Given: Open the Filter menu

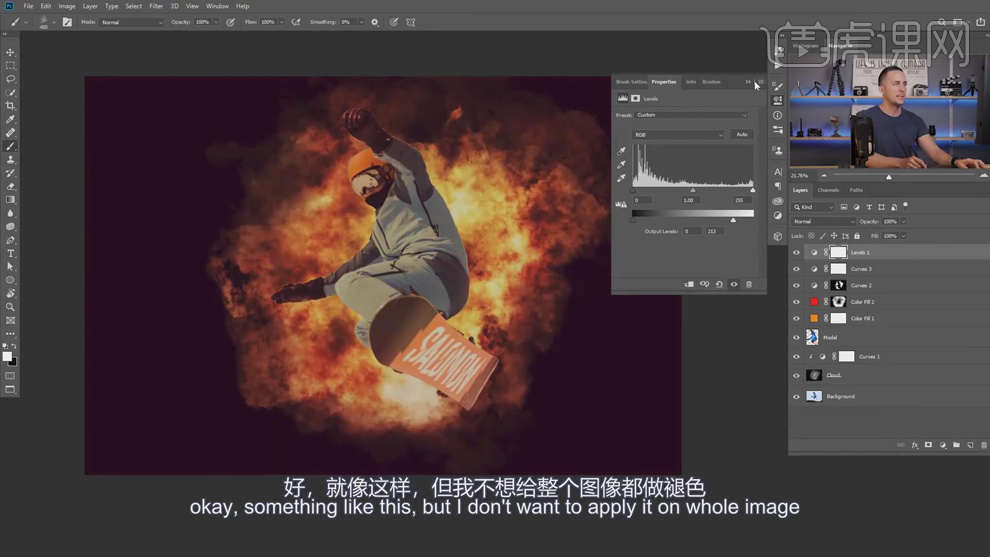Looking at the screenshot, I should (156, 6).
